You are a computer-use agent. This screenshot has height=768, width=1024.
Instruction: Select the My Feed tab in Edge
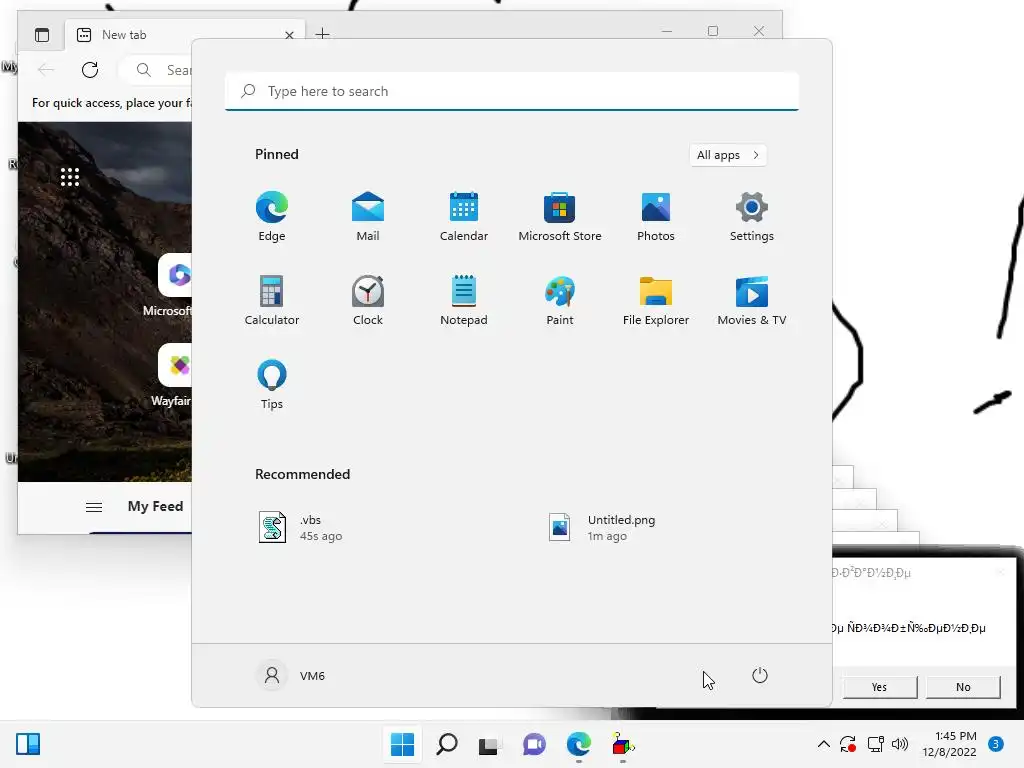coord(155,507)
